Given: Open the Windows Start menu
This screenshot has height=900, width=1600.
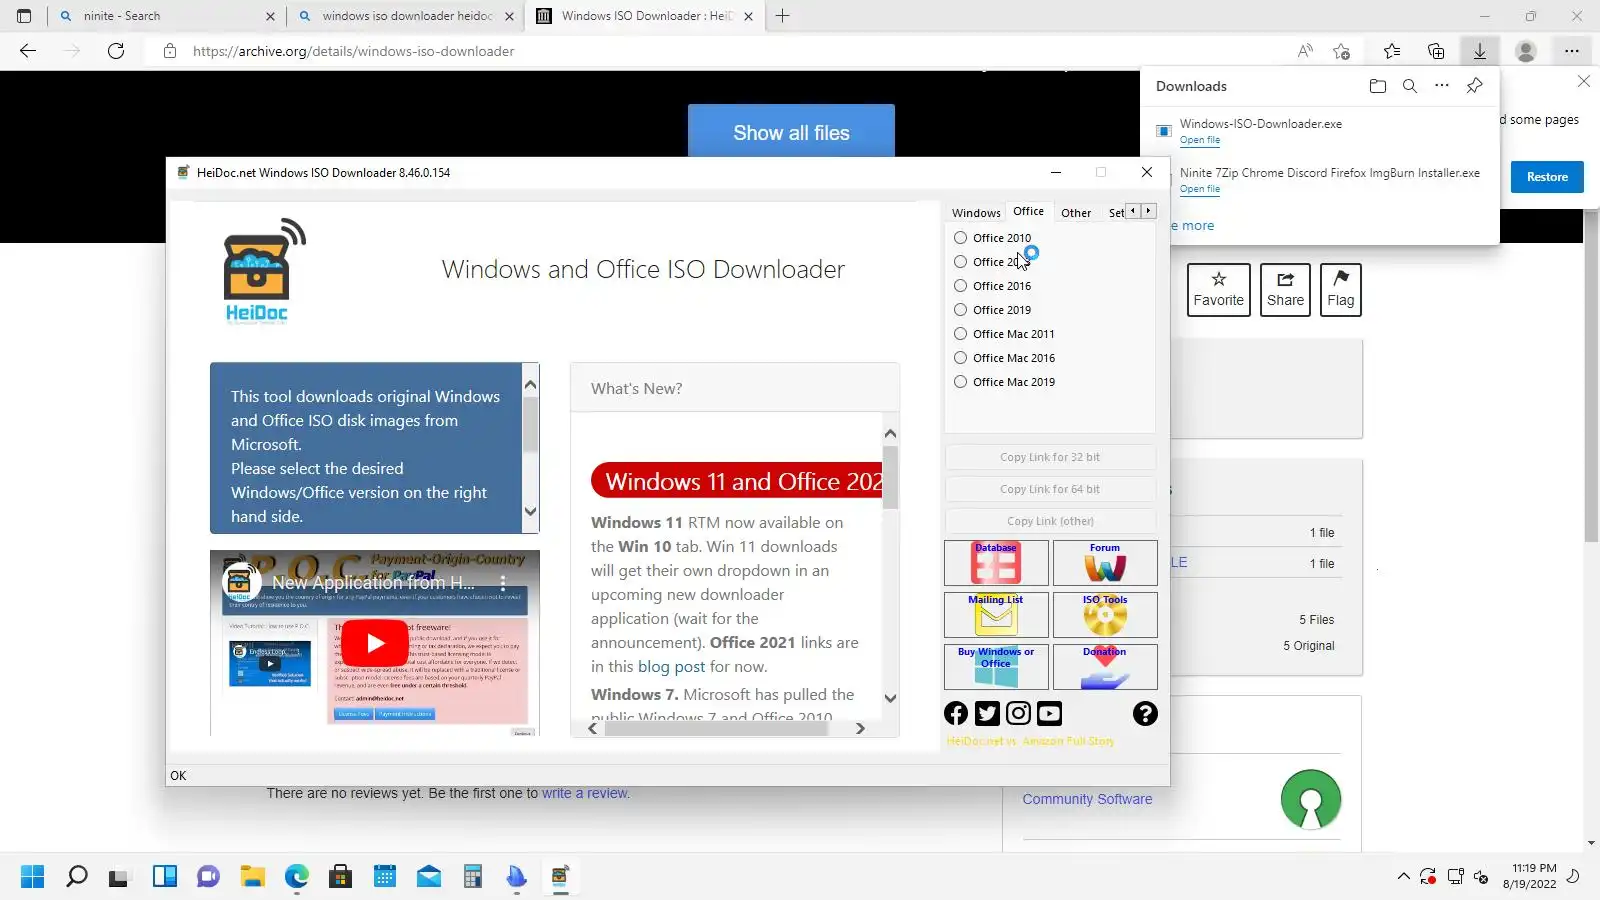Looking at the screenshot, I should 32,877.
